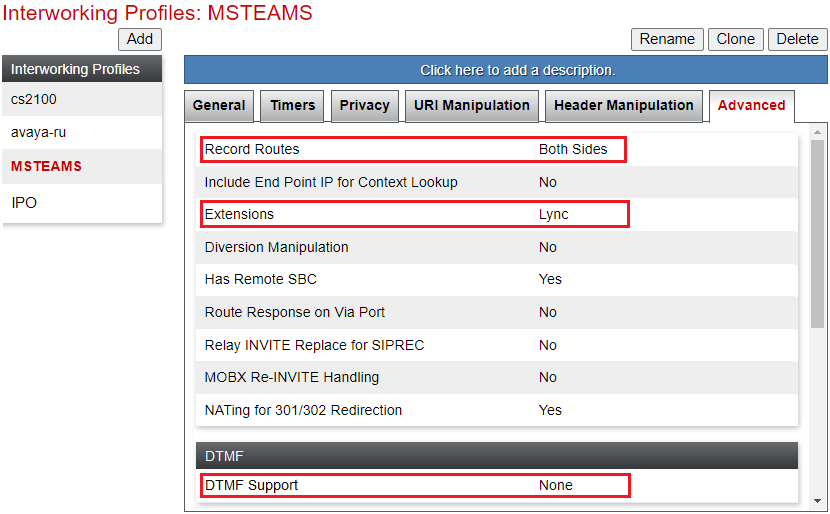Switch to the Timers tab
This screenshot has height=514, width=830.
pyautogui.click(x=292, y=106)
